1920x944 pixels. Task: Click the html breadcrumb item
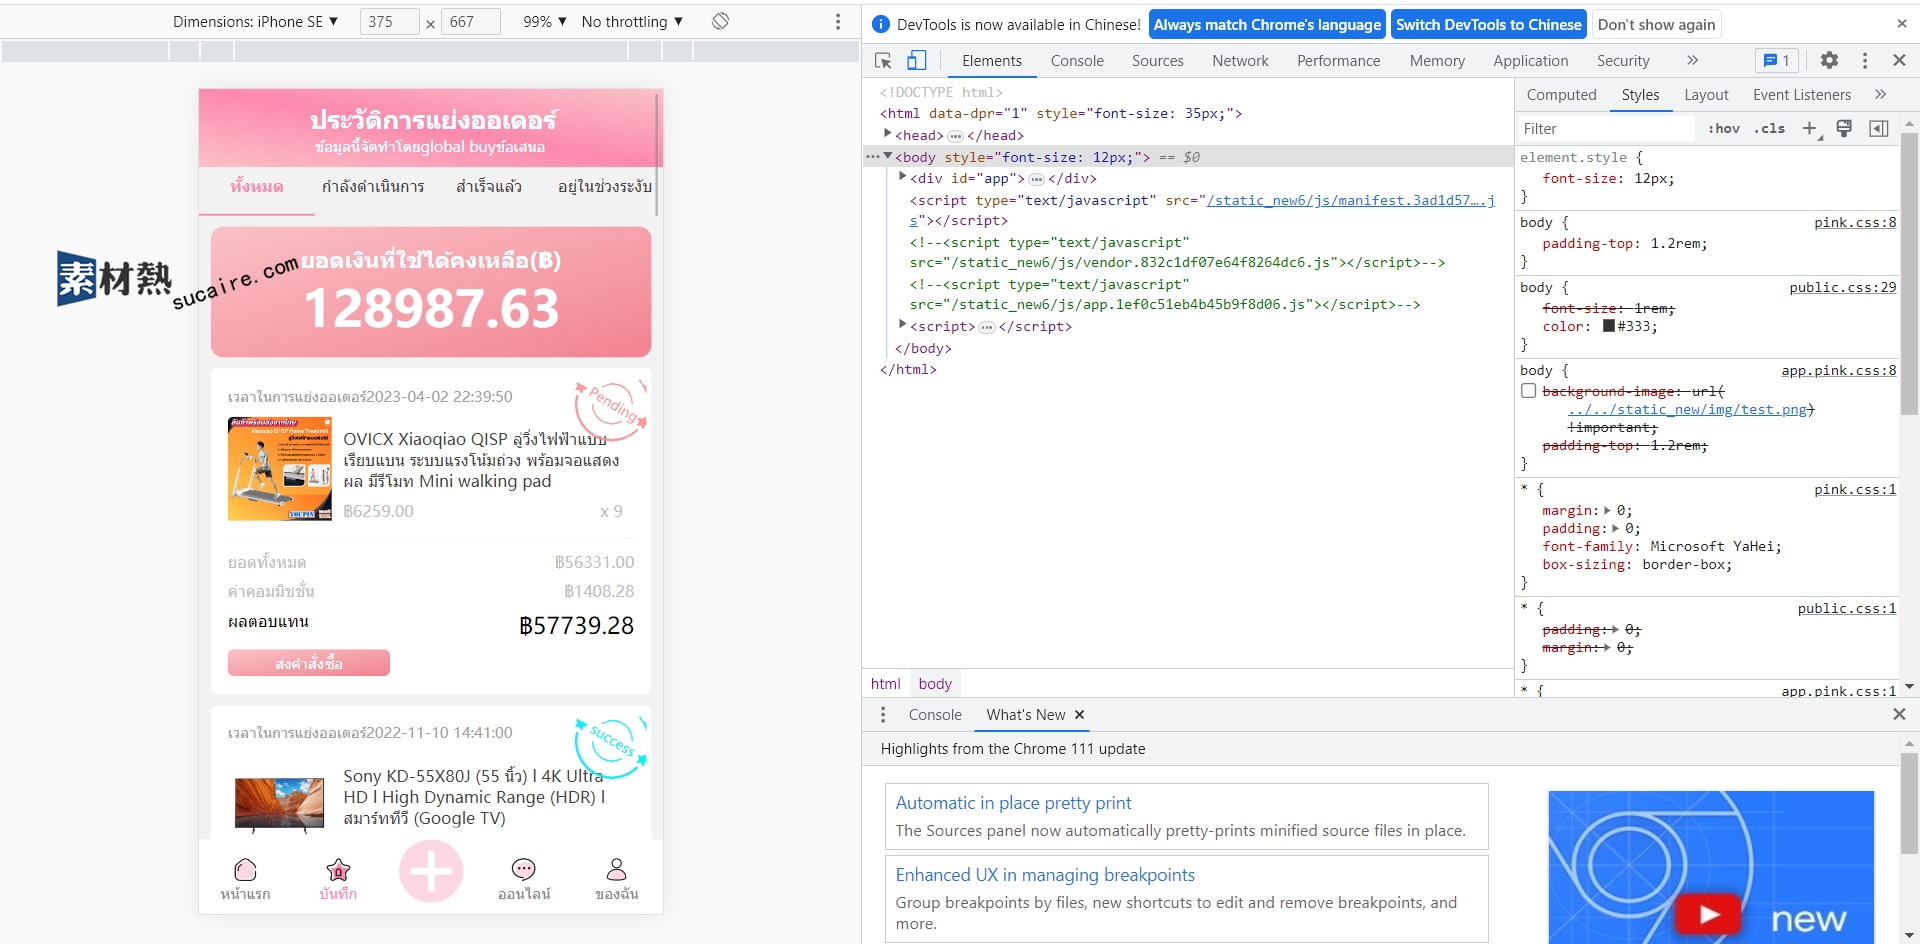(x=885, y=684)
